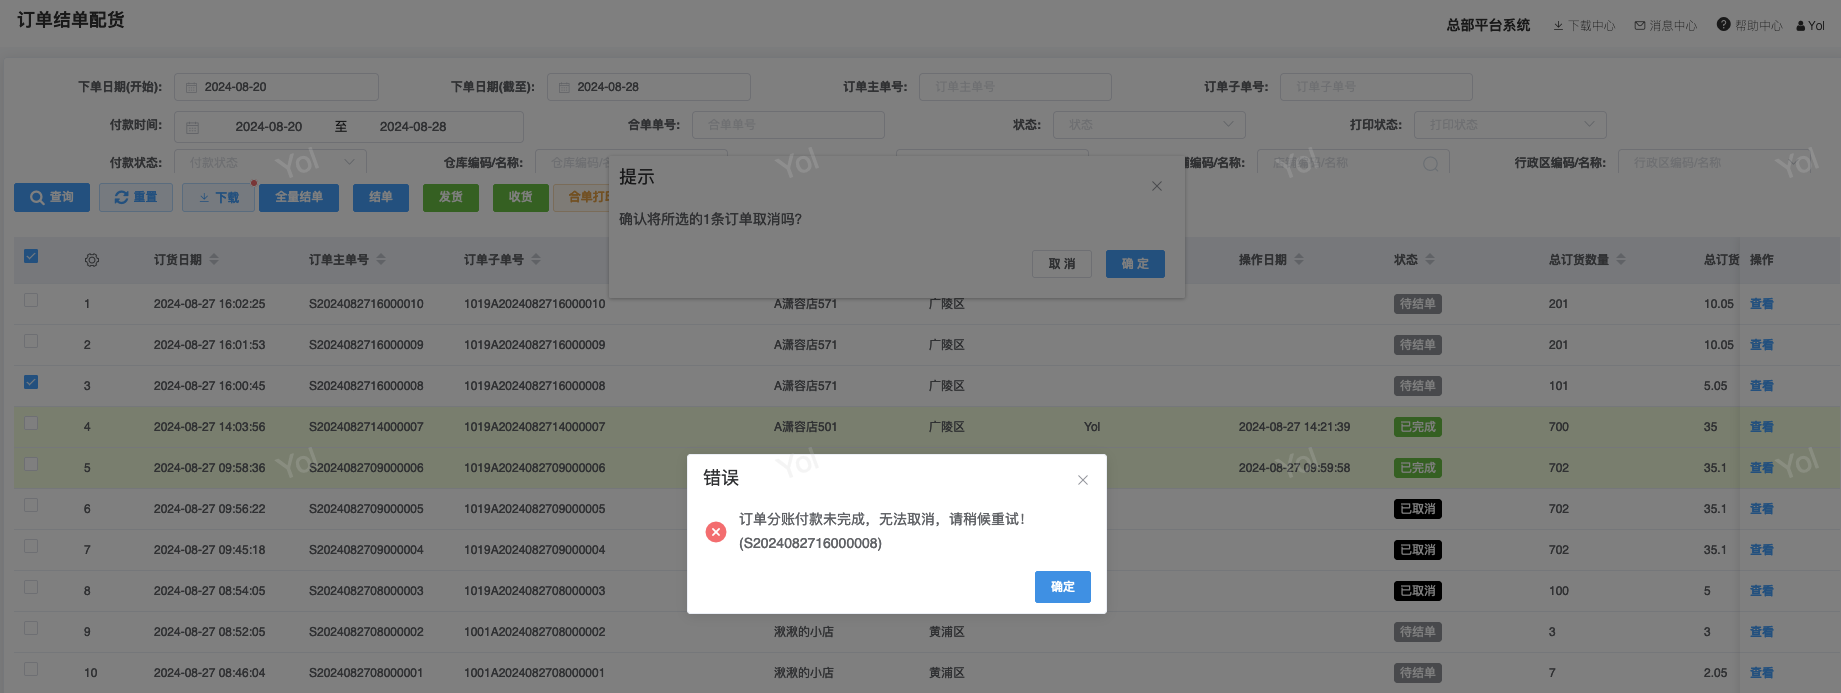
Task: Open 下载中心 in the top bar
Action: [1584, 26]
